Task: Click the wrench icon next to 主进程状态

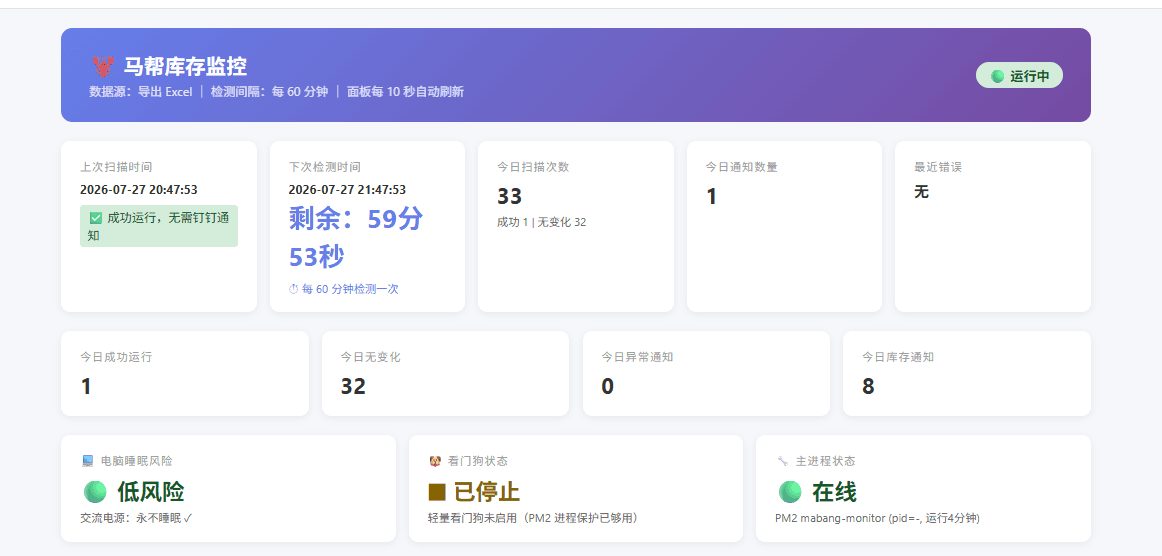Action: click(x=783, y=461)
